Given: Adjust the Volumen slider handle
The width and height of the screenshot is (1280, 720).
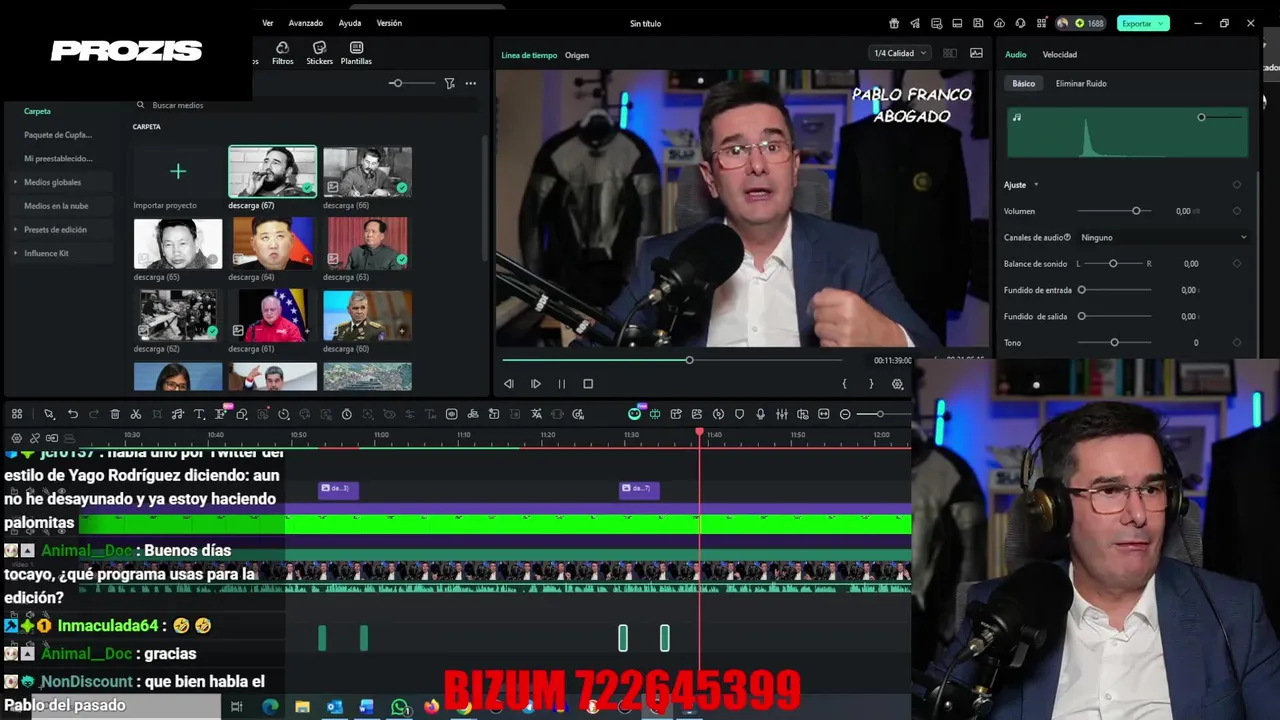Looking at the screenshot, I should pyautogui.click(x=1136, y=211).
